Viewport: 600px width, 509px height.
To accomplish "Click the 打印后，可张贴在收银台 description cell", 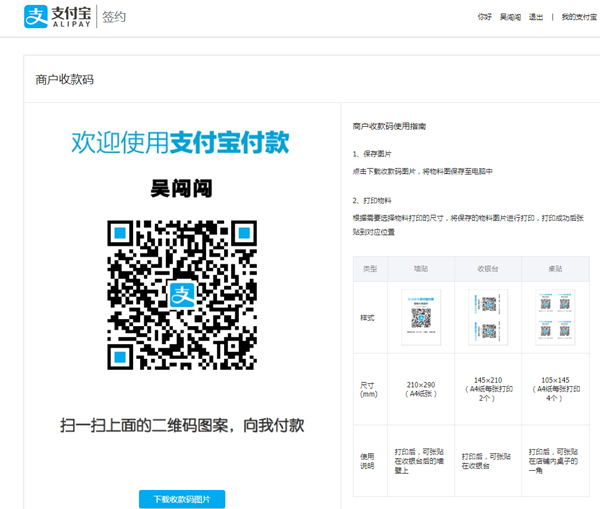I will click(488, 461).
